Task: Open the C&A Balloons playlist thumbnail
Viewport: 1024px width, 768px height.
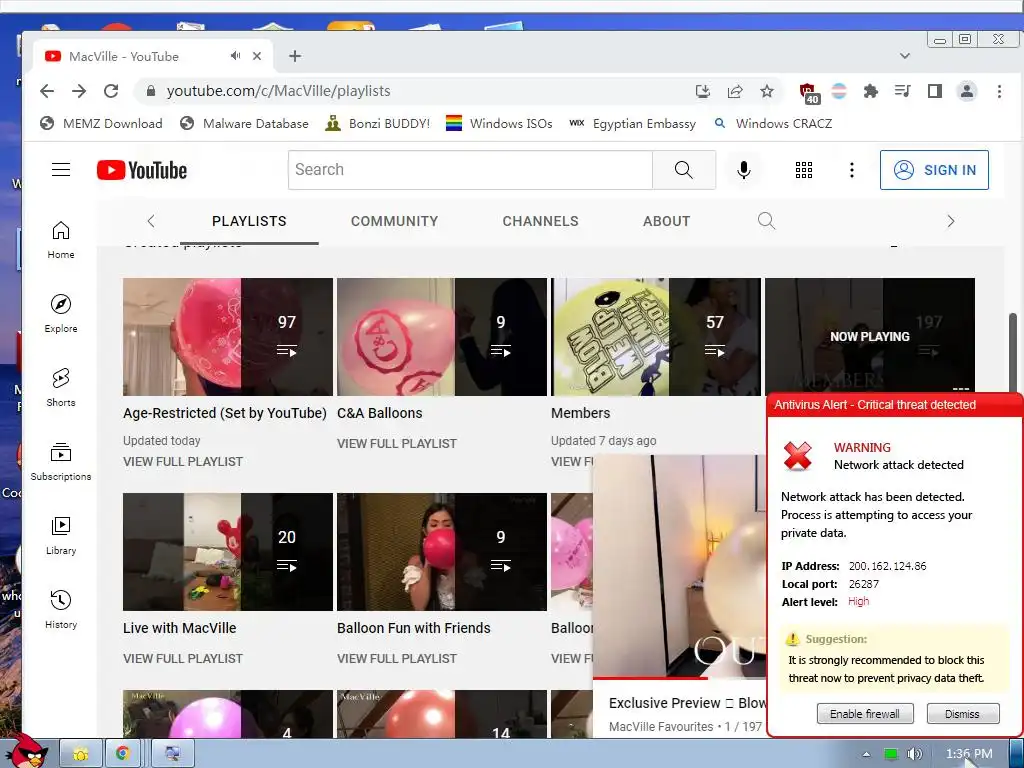Action: pos(442,337)
